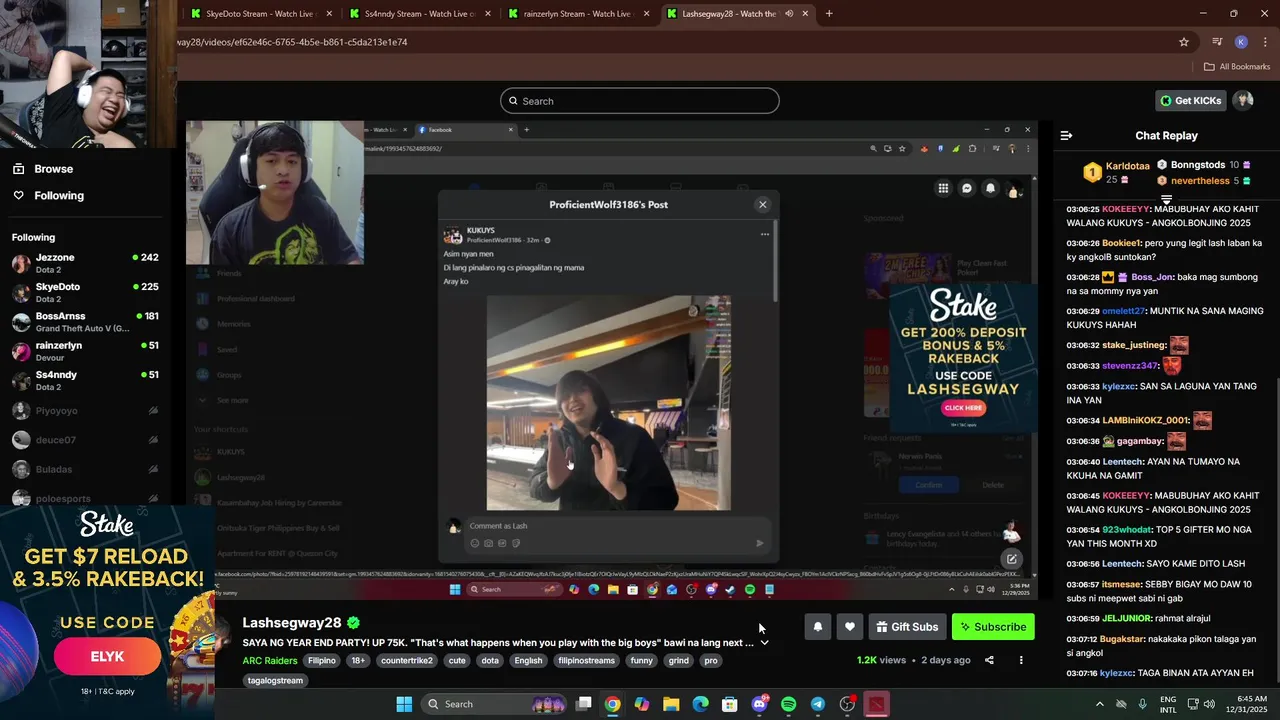The width and height of the screenshot is (1280, 720).
Task: Open the Windows Start menu
Action: tap(404, 704)
